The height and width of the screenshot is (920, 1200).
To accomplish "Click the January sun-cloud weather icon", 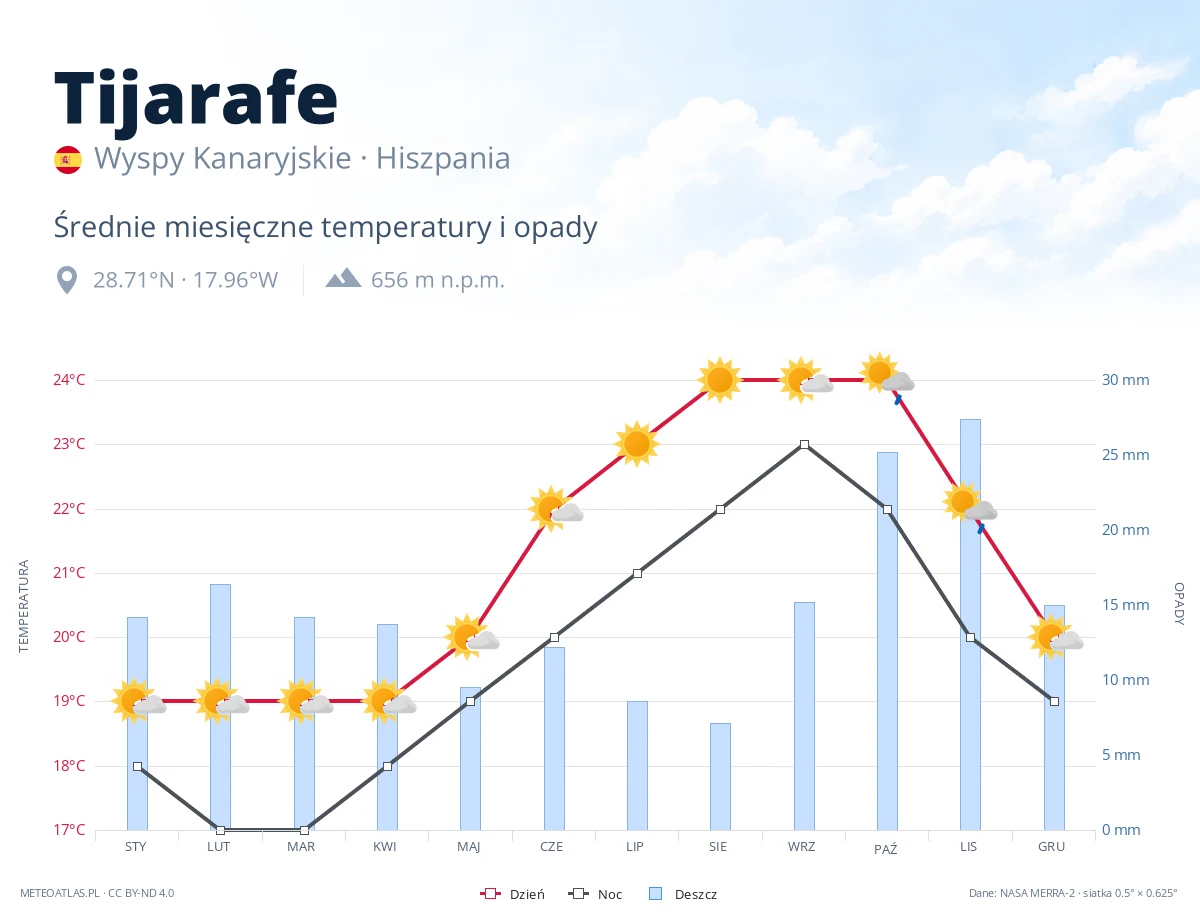I will (140, 701).
